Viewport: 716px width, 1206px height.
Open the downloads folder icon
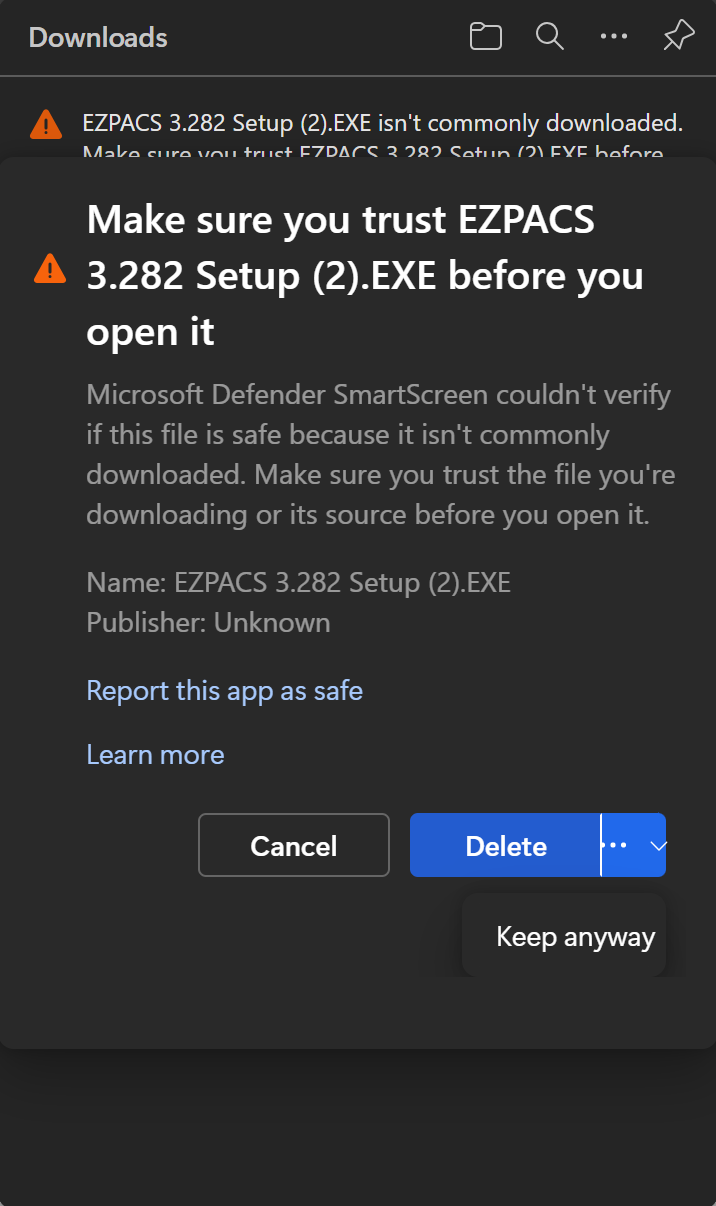(485, 37)
